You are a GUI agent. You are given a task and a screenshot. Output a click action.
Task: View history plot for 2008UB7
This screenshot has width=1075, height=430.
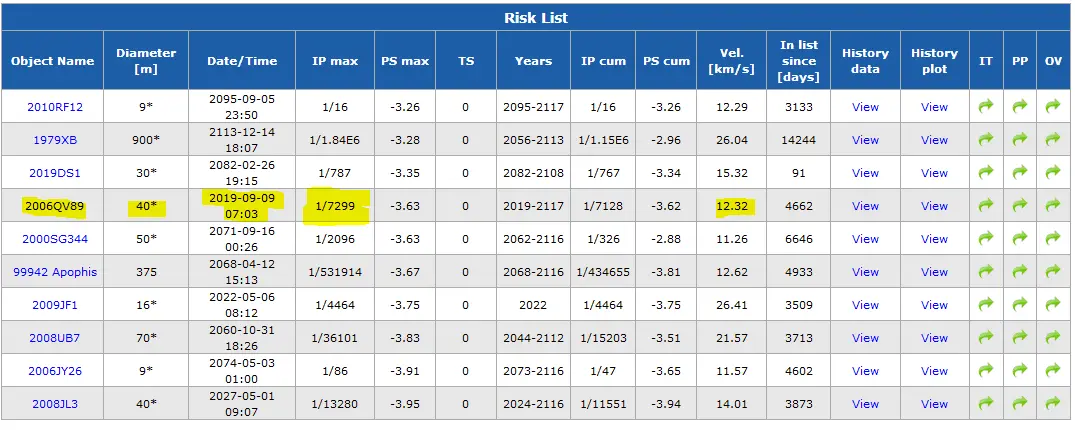click(934, 338)
